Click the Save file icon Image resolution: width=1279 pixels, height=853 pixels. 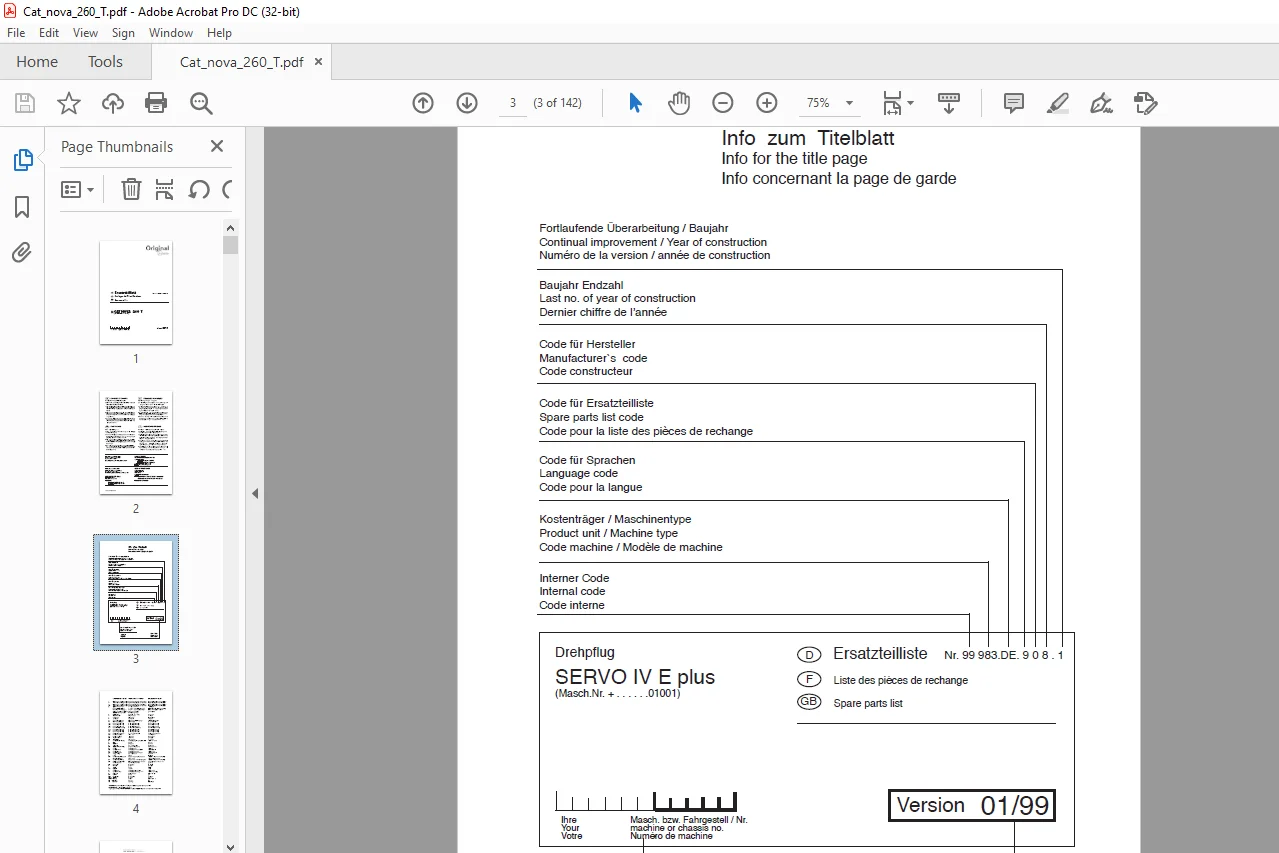click(x=25, y=103)
